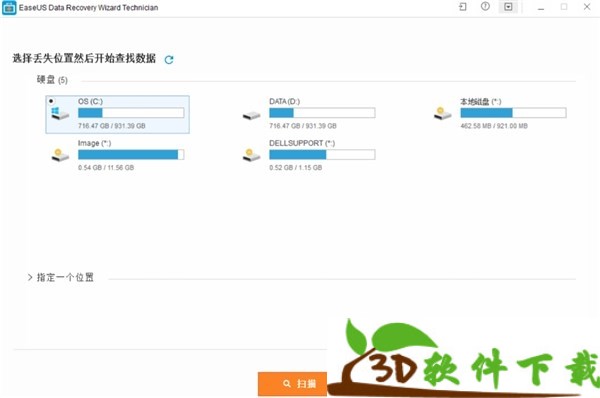The image size is (600, 398).
Task: Open the import/login icon in title bar
Action: (463, 7)
